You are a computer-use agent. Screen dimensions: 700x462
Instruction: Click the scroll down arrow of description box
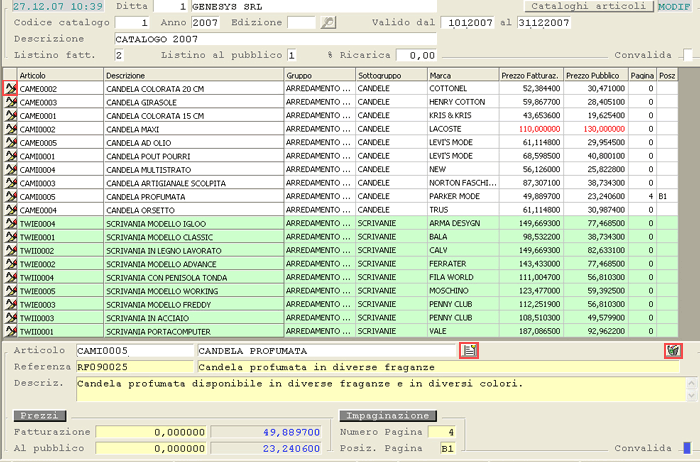point(692,395)
